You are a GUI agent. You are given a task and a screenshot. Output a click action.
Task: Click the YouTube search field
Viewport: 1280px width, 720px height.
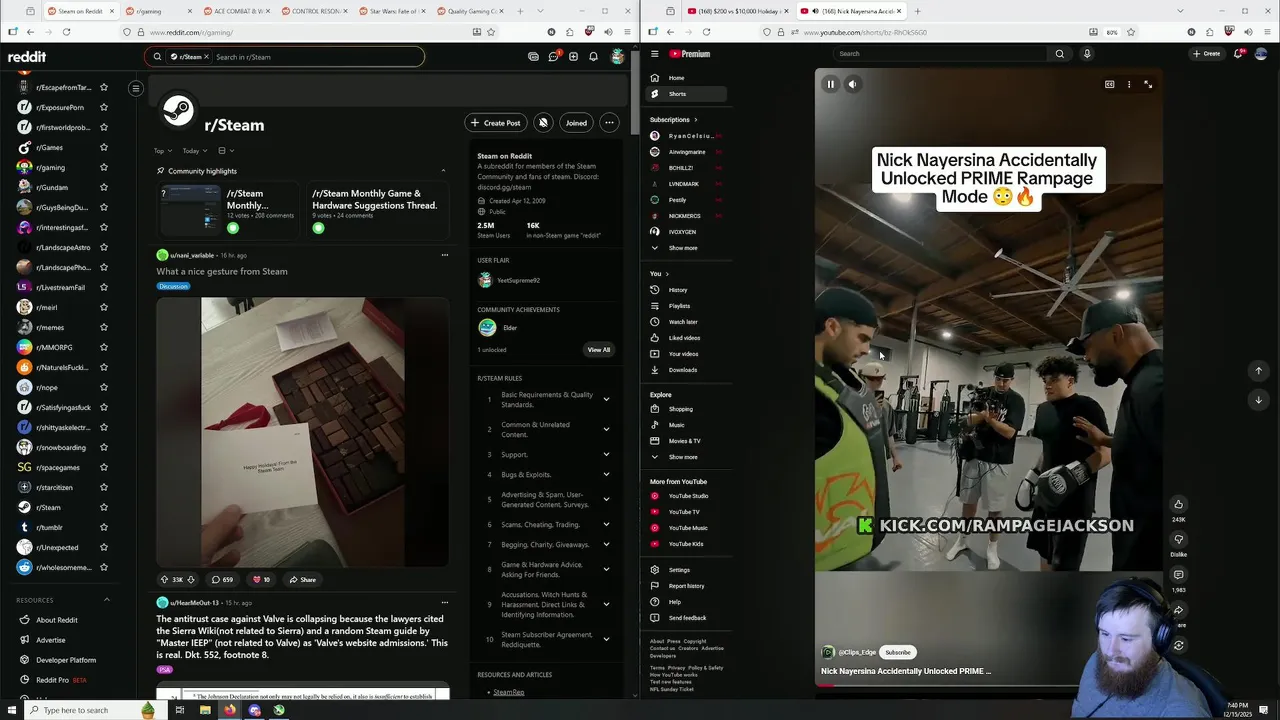pyautogui.click(x=940, y=54)
